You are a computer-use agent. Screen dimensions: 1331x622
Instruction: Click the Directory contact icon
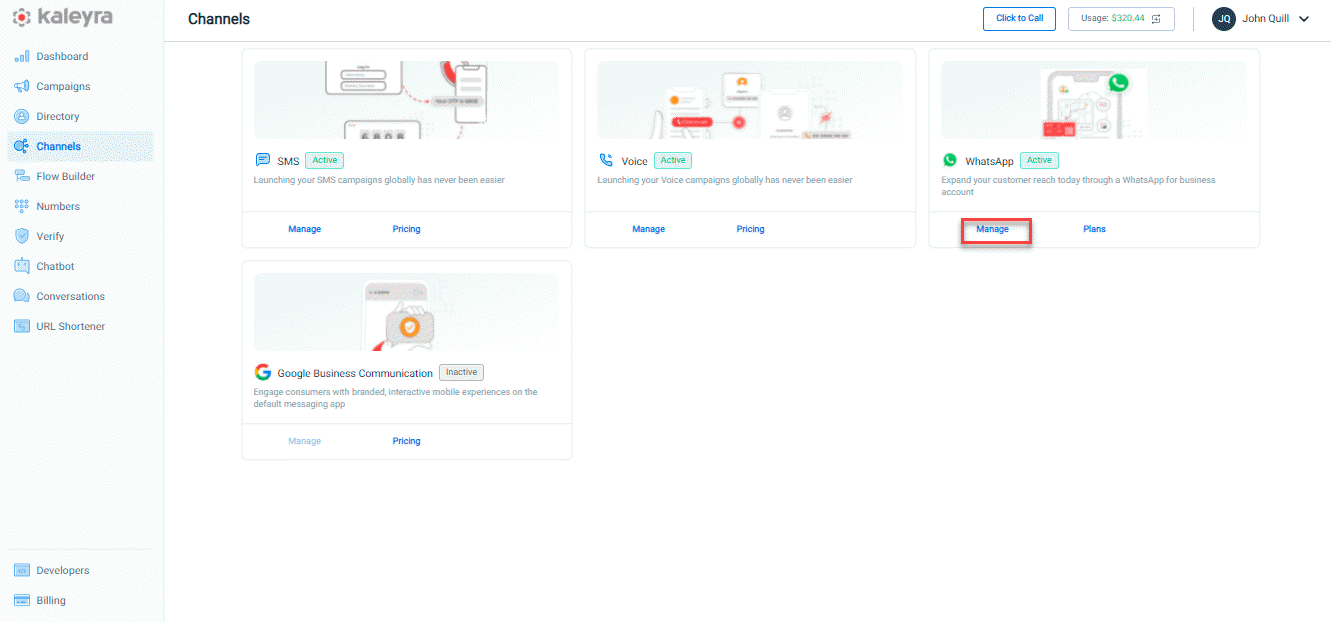[x=21, y=116]
